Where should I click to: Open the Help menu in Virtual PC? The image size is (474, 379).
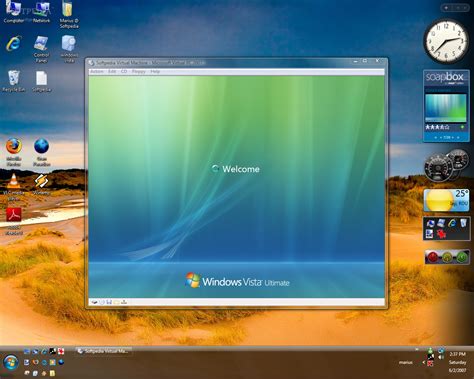tap(155, 72)
